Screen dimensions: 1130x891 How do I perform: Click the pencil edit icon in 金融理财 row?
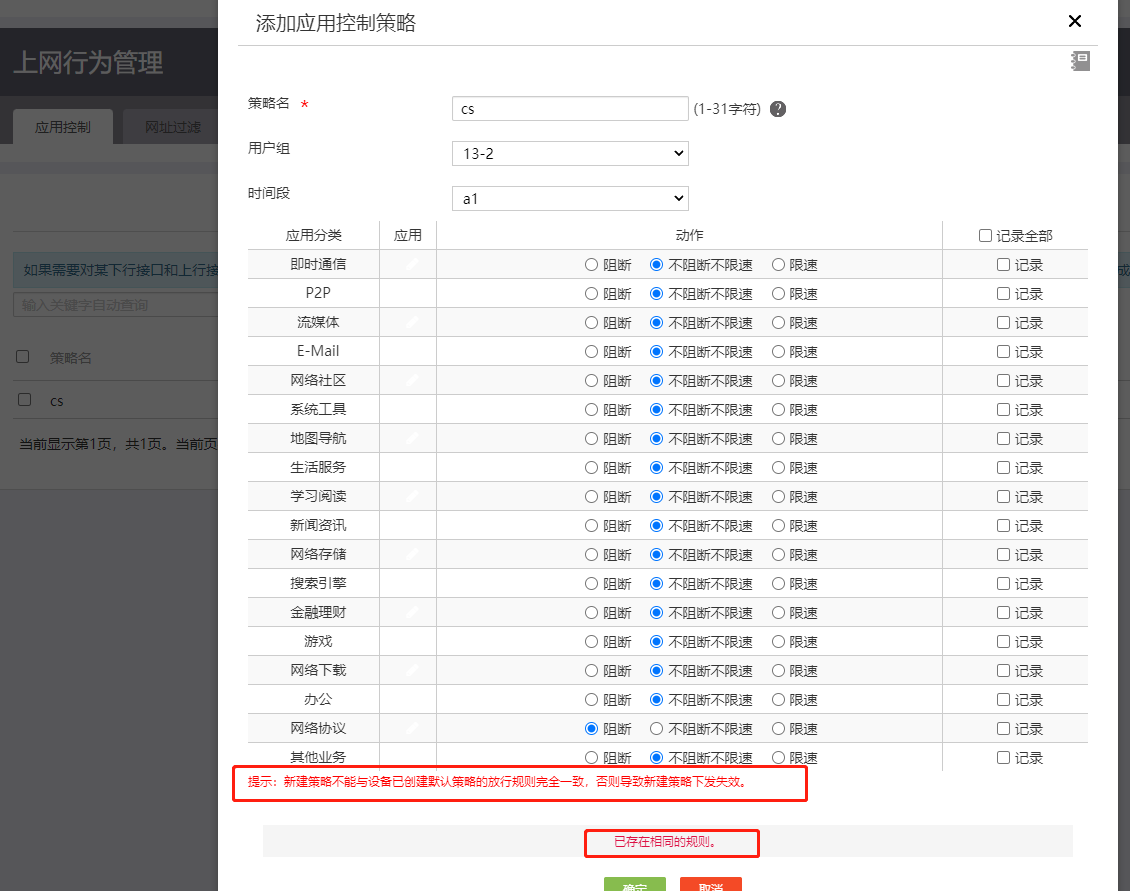[x=411, y=612]
